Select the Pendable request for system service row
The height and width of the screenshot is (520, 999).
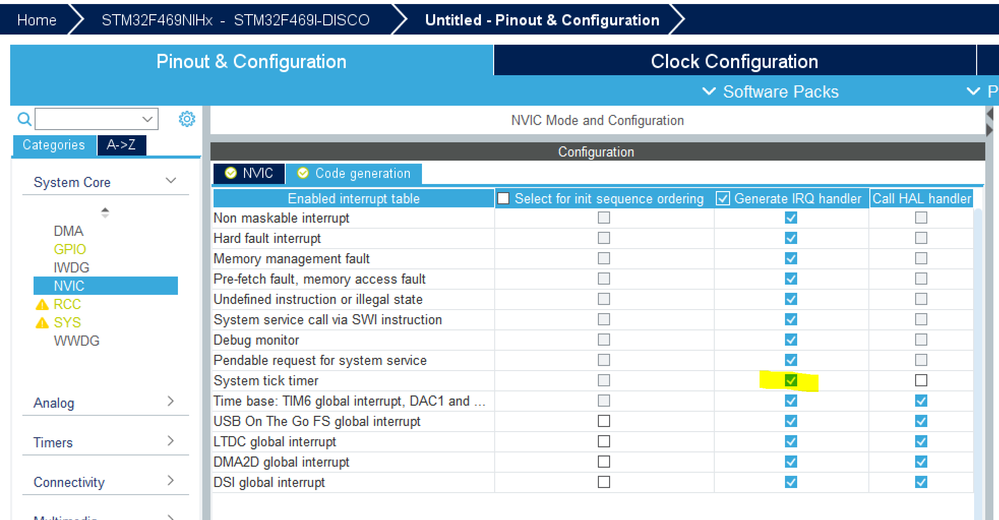(354, 360)
